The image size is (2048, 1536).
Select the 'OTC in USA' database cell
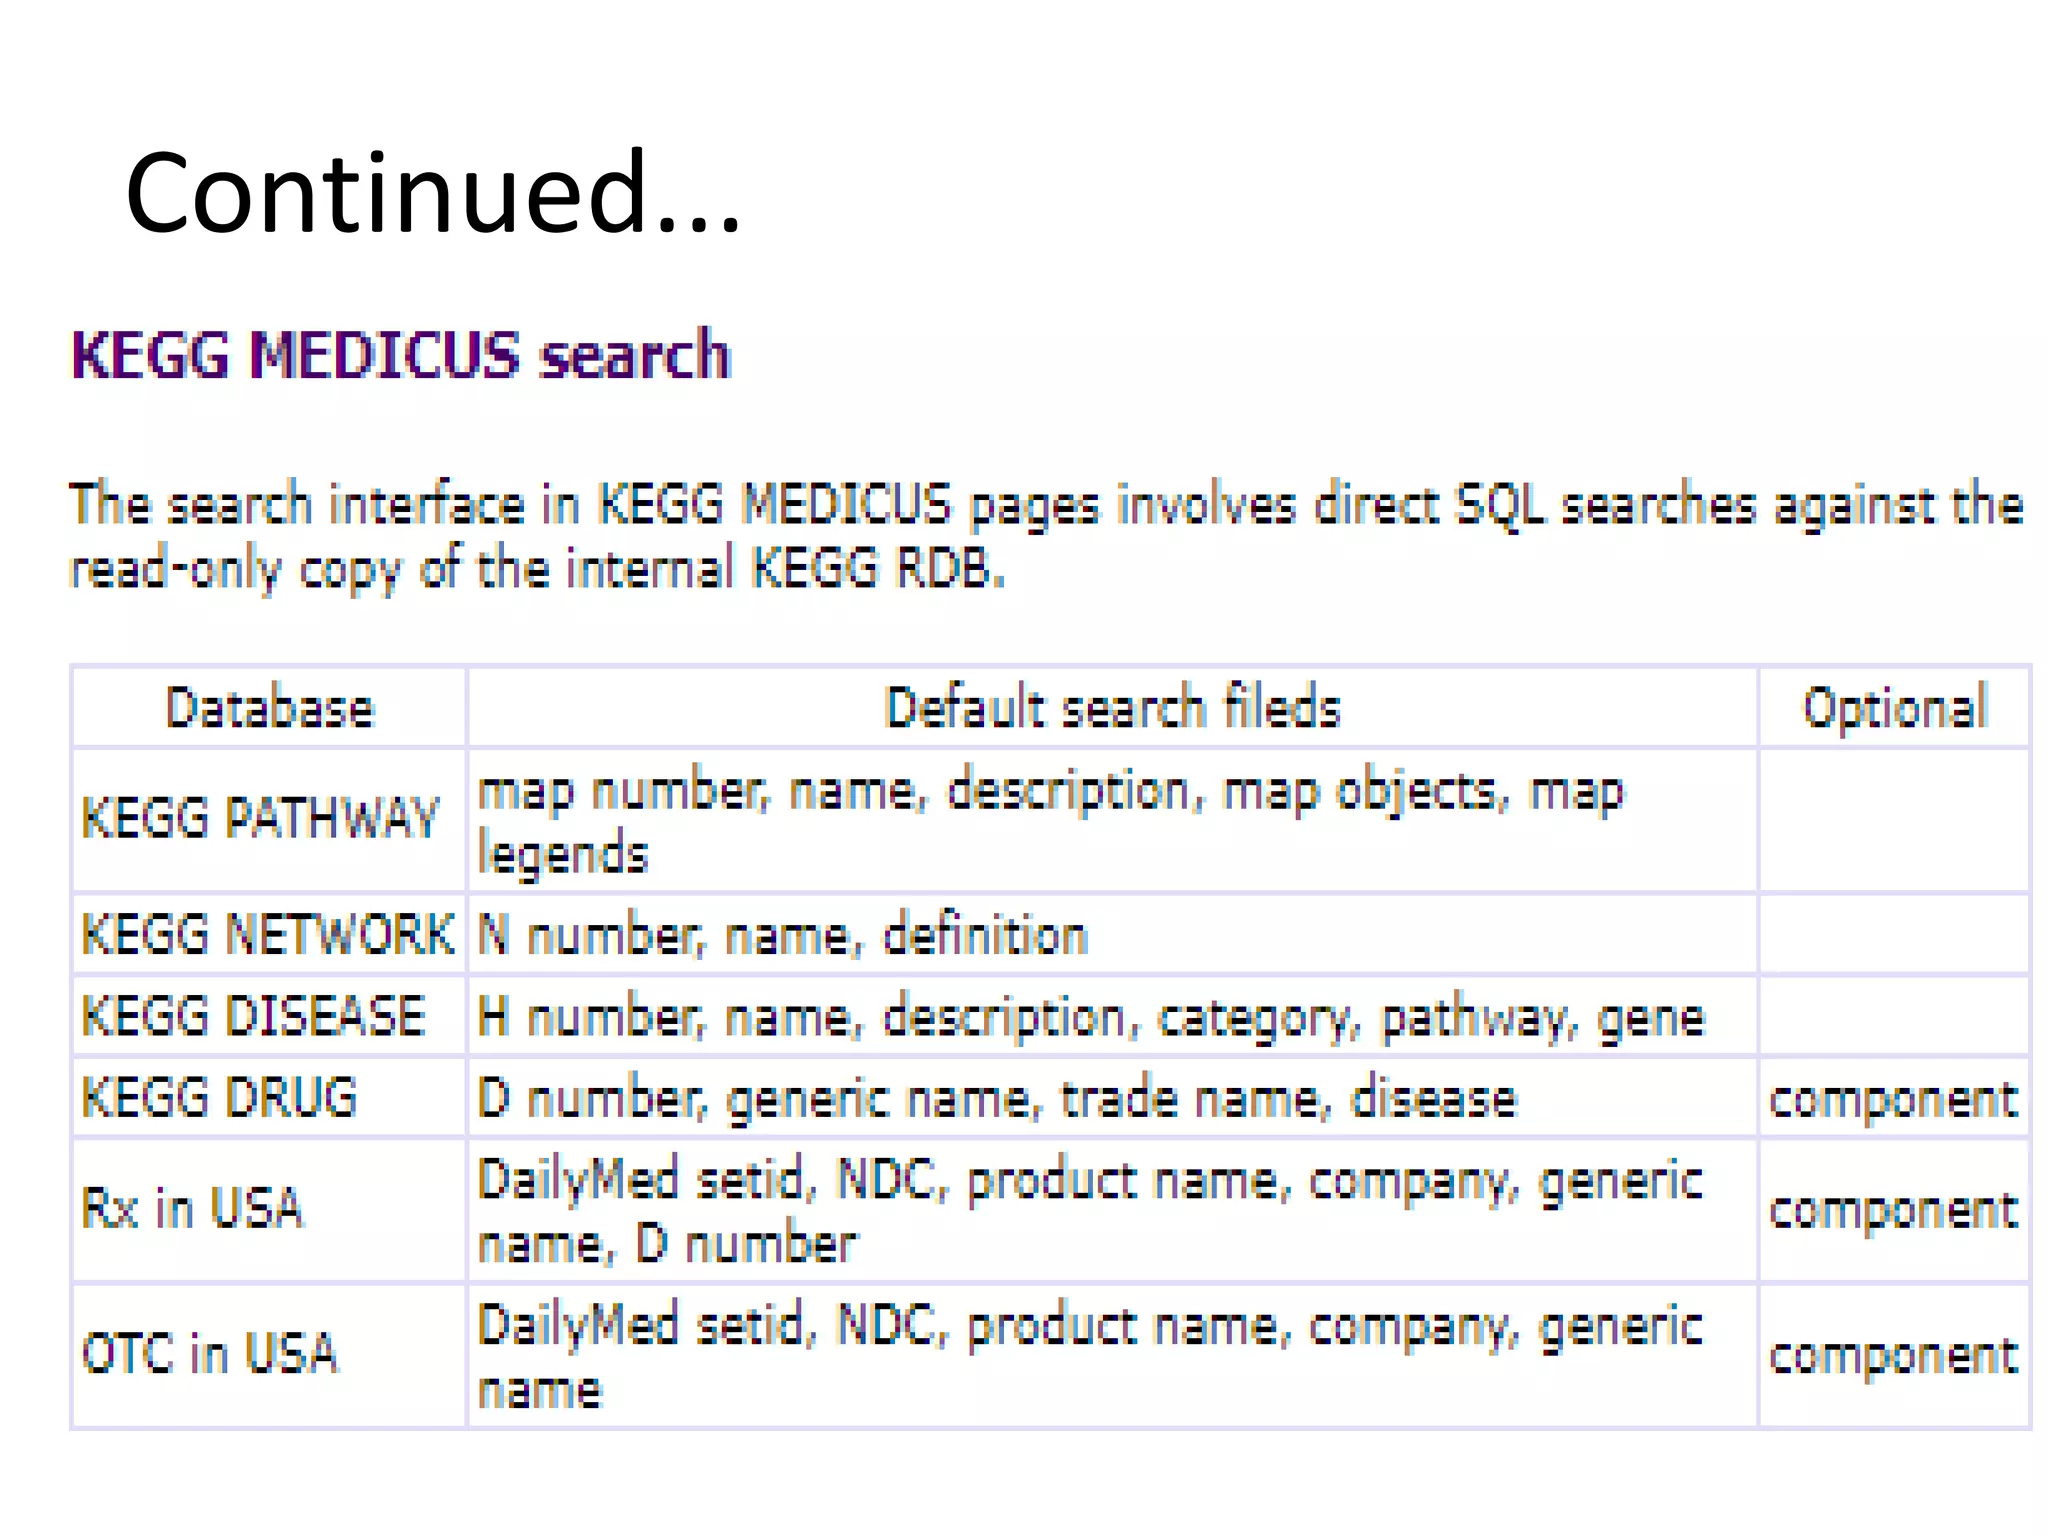pyautogui.click(x=269, y=1356)
